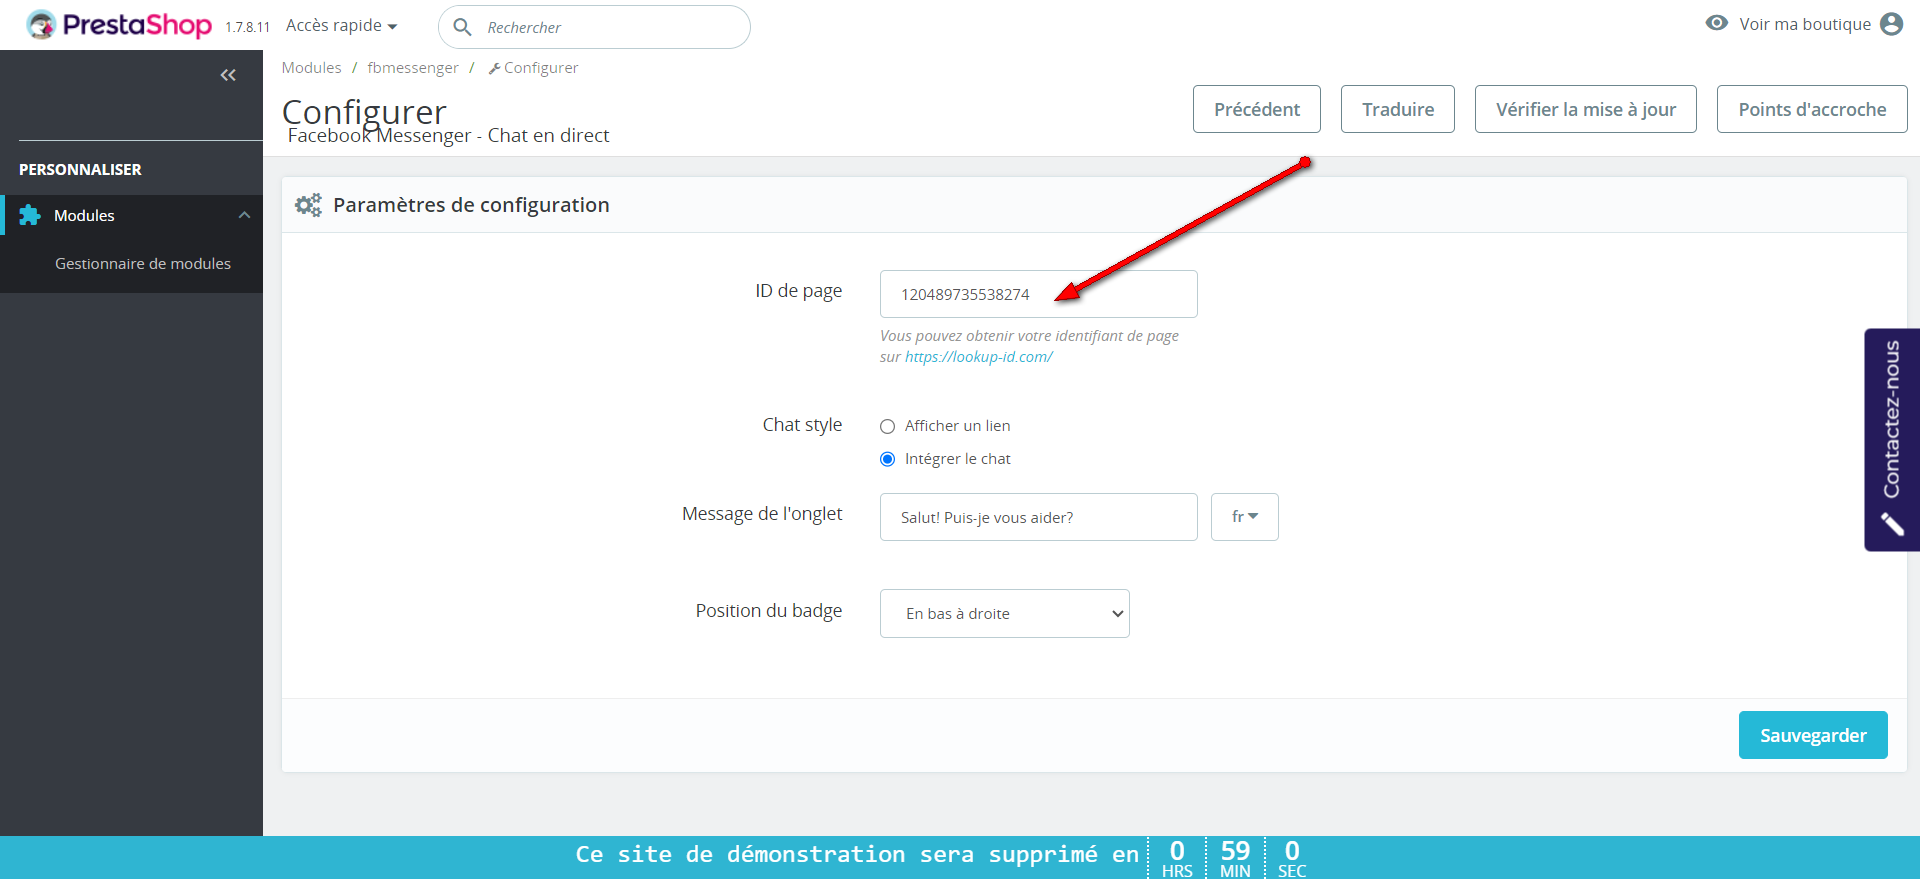
Task: Click the Modules puzzle piece icon
Action: (30, 215)
